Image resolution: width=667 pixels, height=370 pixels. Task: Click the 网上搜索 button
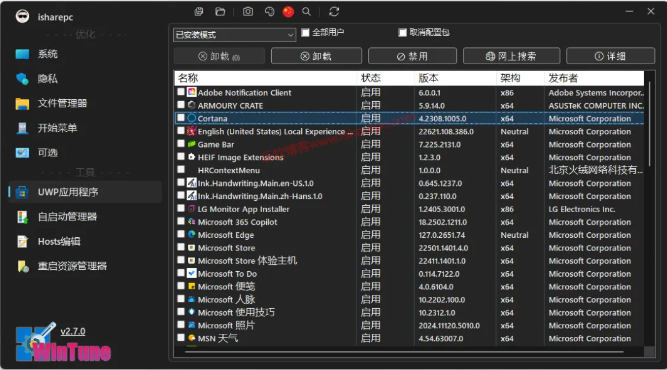[511, 56]
